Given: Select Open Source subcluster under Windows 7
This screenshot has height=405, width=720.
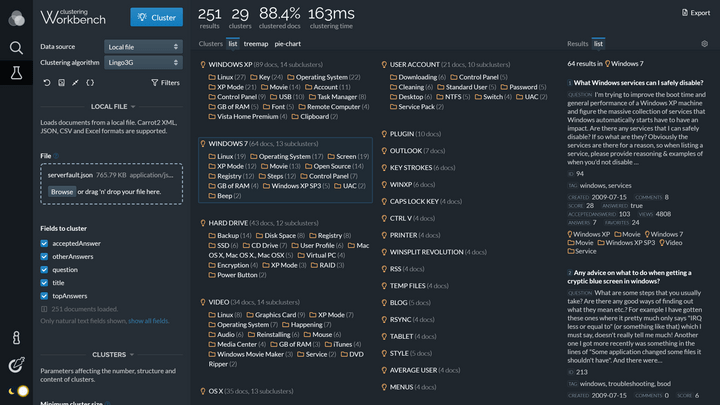Looking at the screenshot, I should pyautogui.click(x=334, y=166).
